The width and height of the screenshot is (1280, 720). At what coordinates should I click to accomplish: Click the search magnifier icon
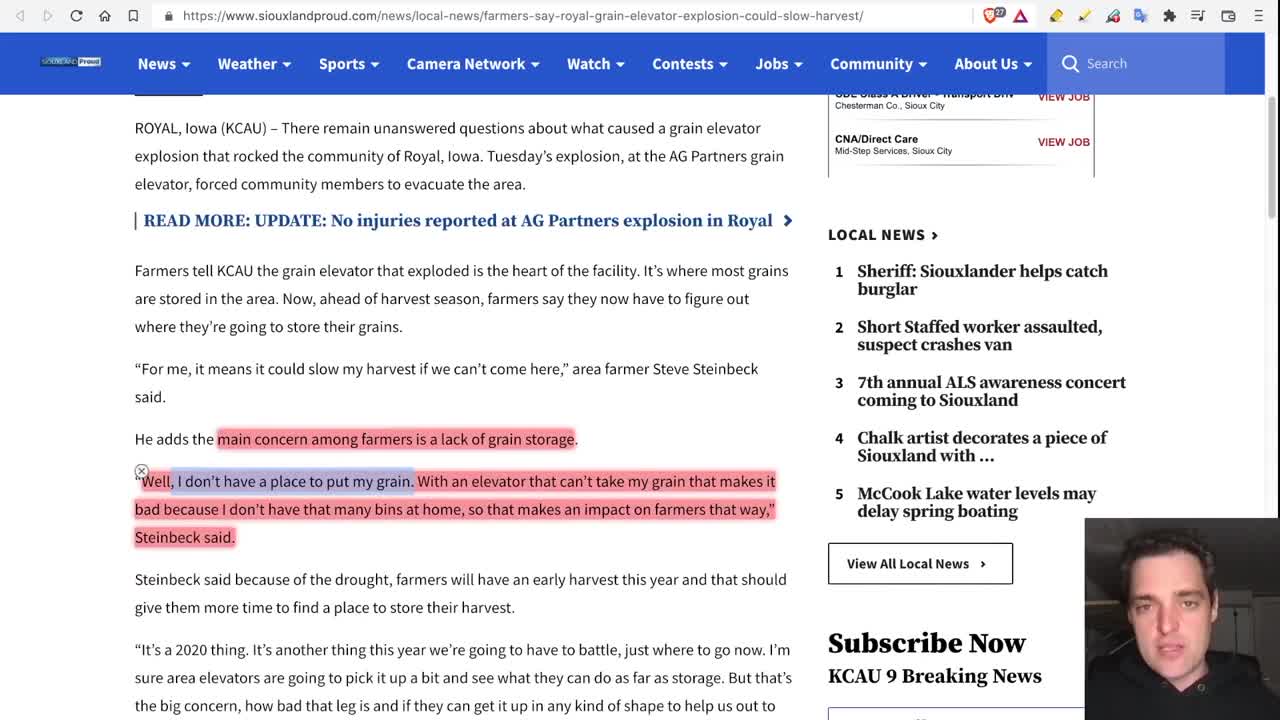pyautogui.click(x=1070, y=63)
